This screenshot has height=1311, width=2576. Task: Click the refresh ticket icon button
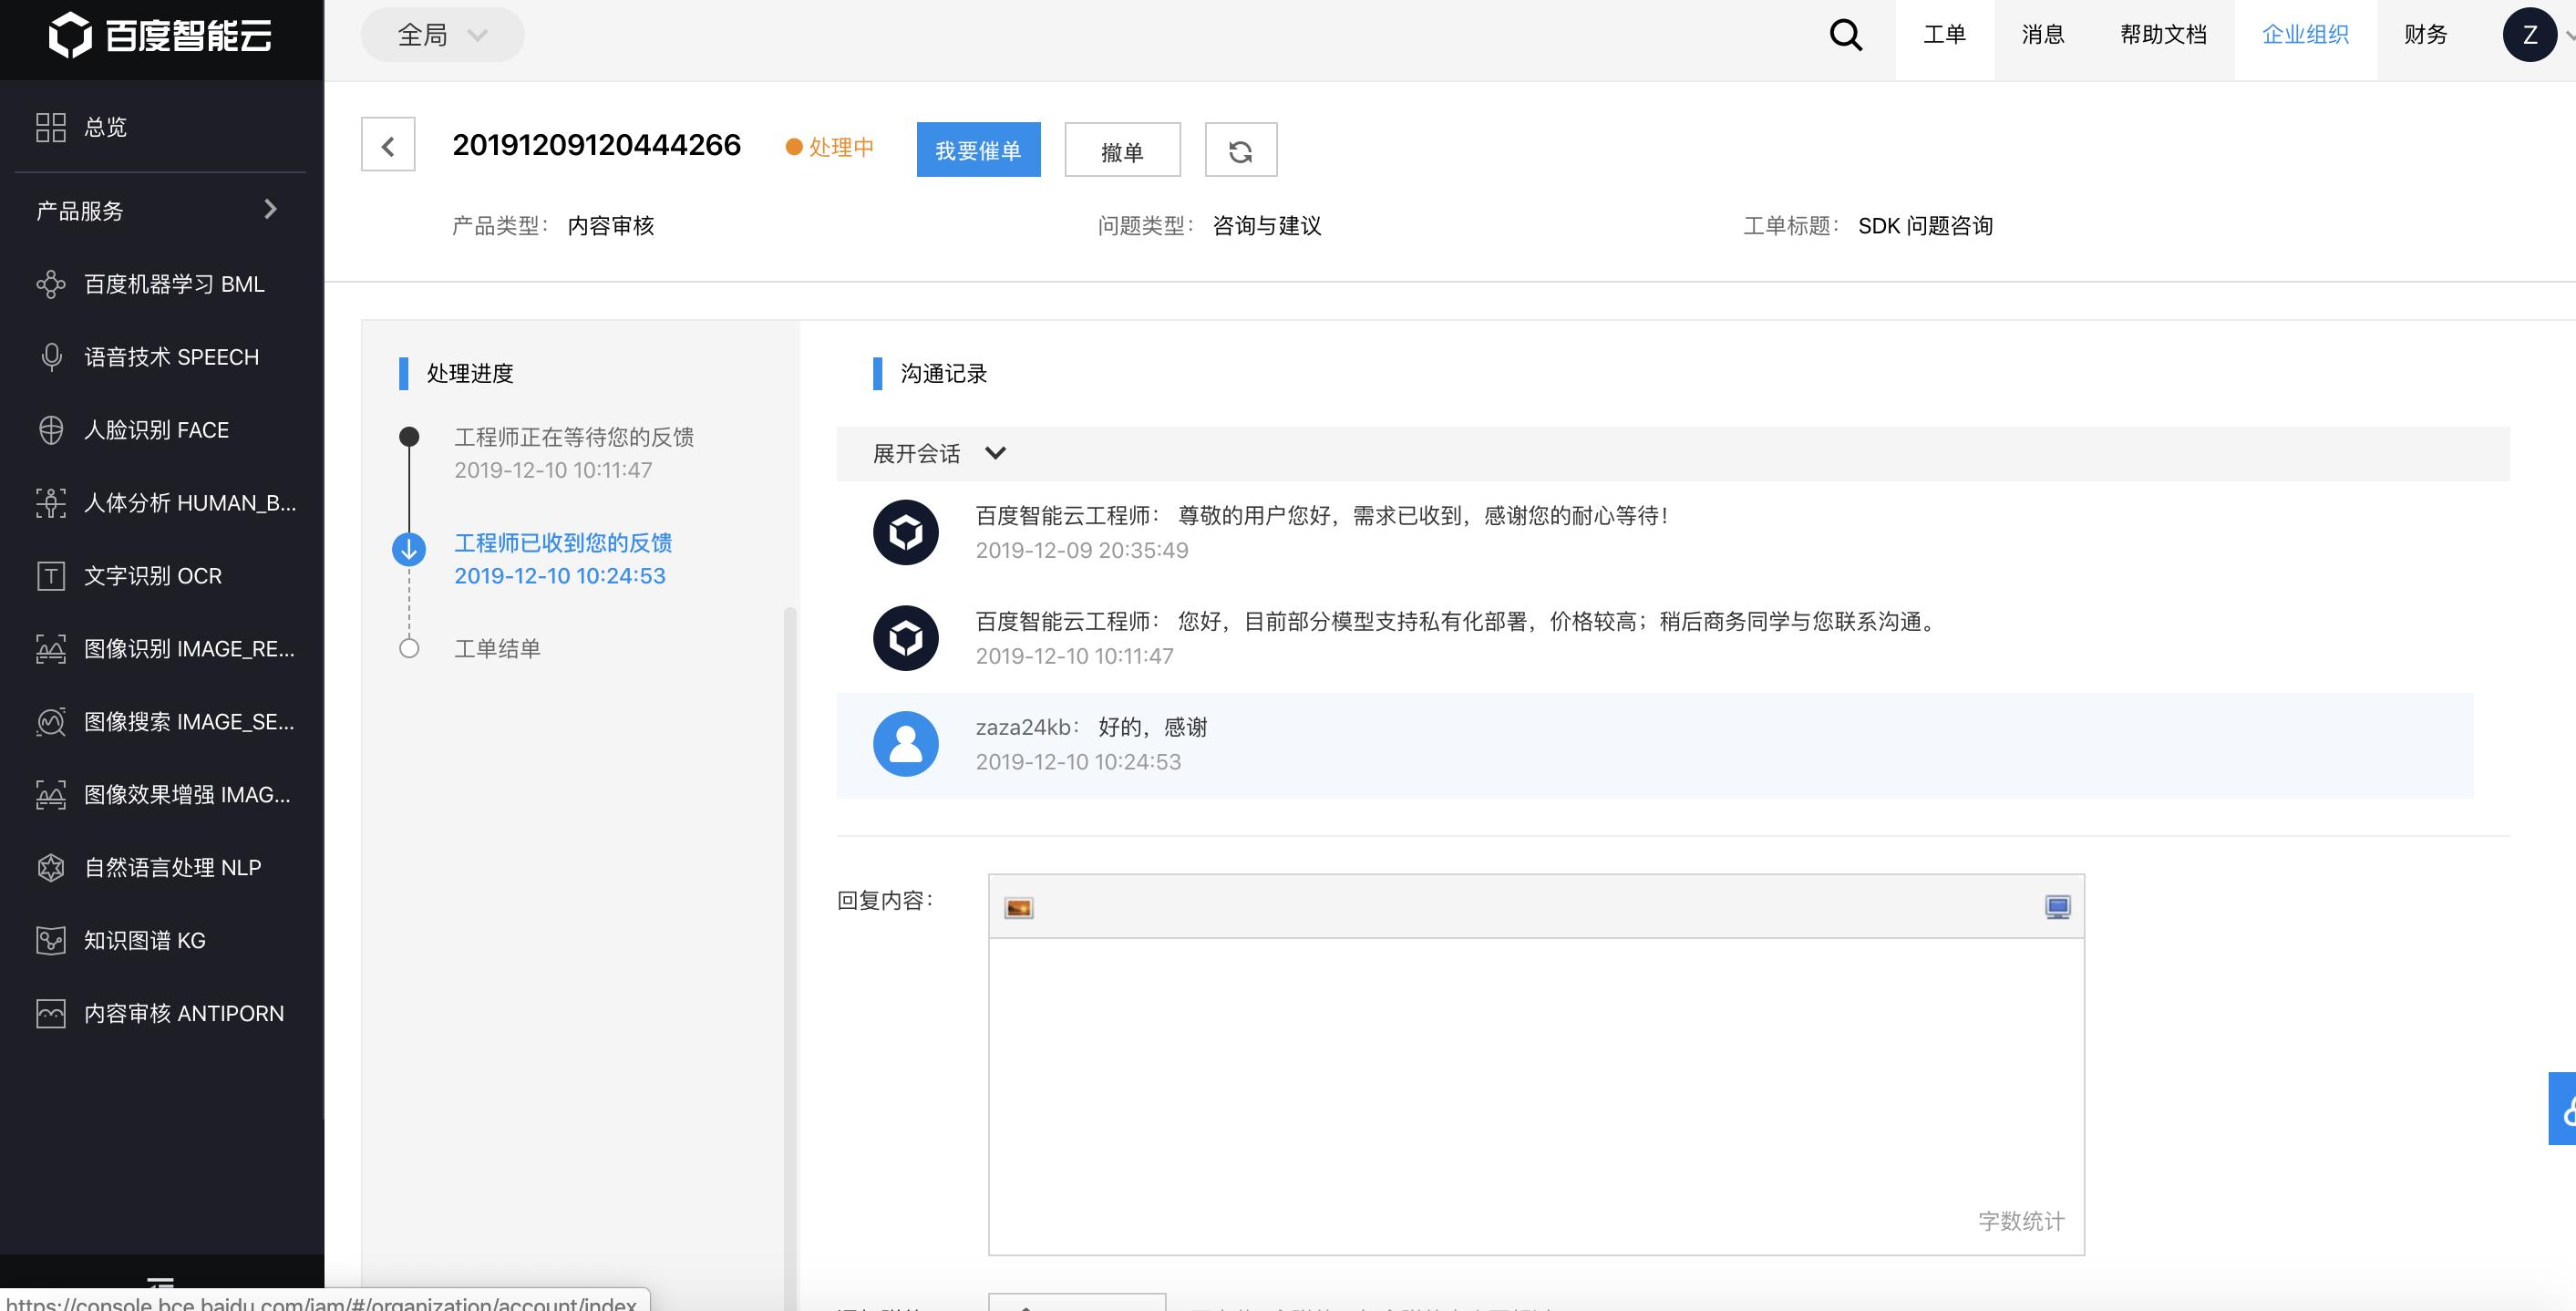tap(1240, 151)
